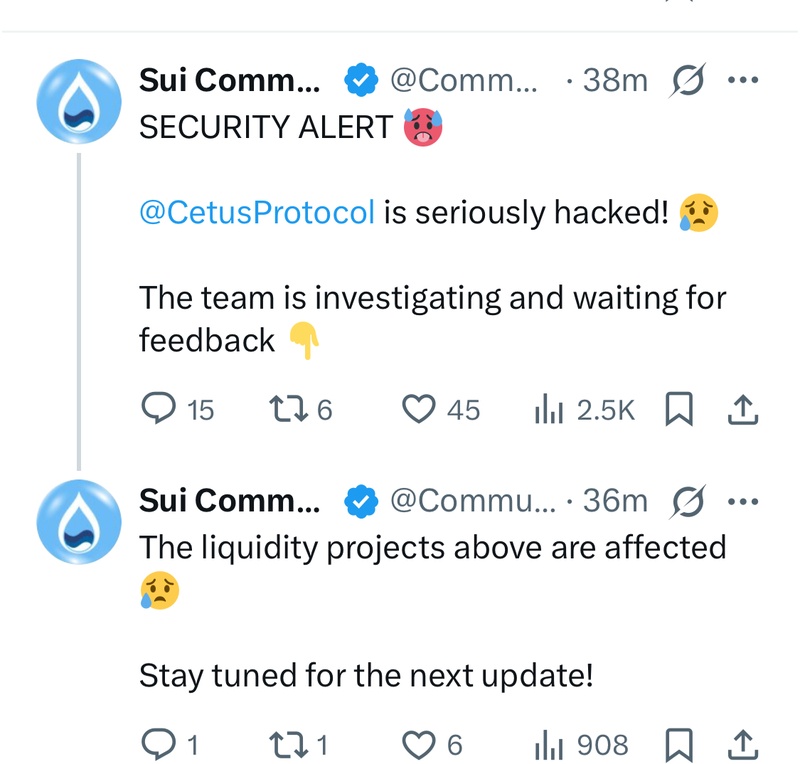Like the liquidity projects tweet
This screenshot has height=764, width=800.
click(x=419, y=743)
